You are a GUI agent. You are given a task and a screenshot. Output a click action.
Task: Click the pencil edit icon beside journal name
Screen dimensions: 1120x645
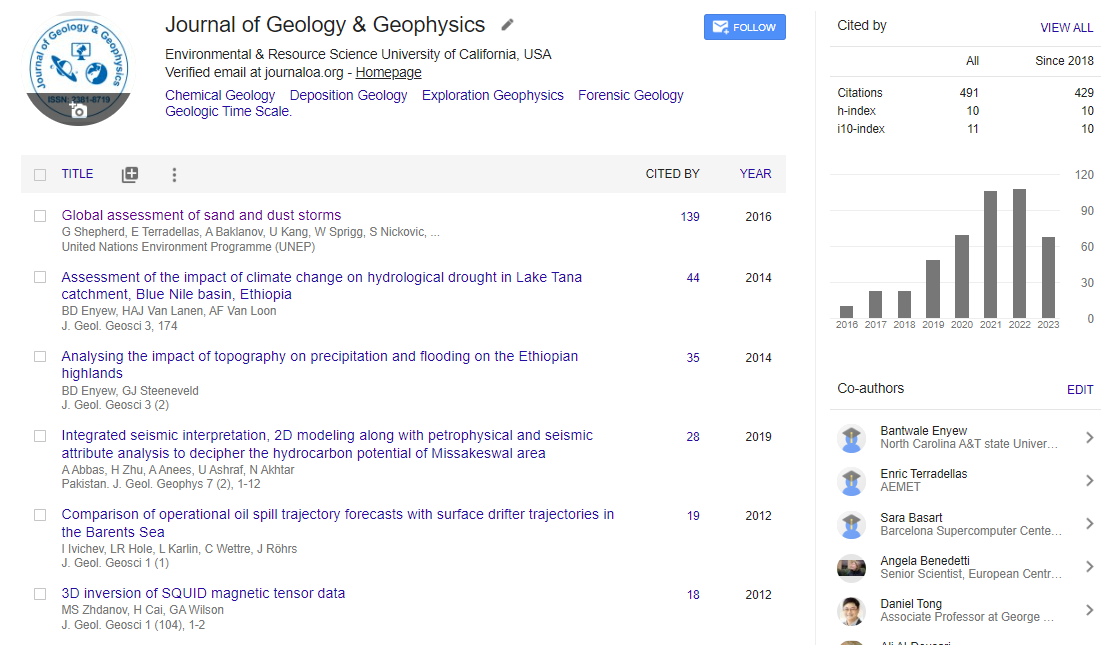pyautogui.click(x=508, y=25)
